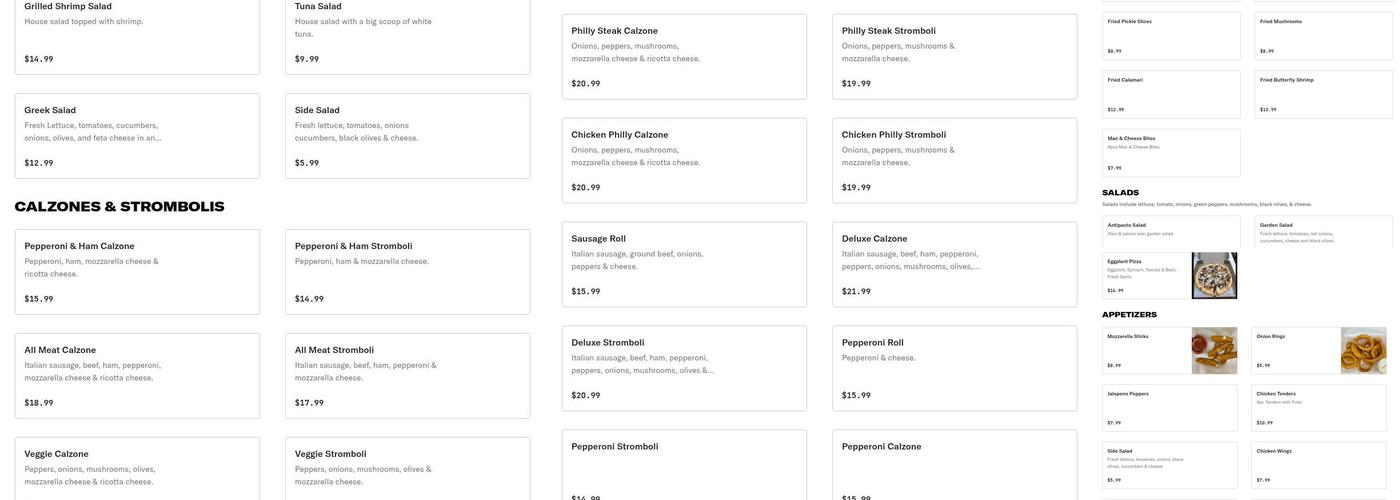Select the Jalapeno Peppers card
The image size is (1400, 500).
coord(1169,408)
